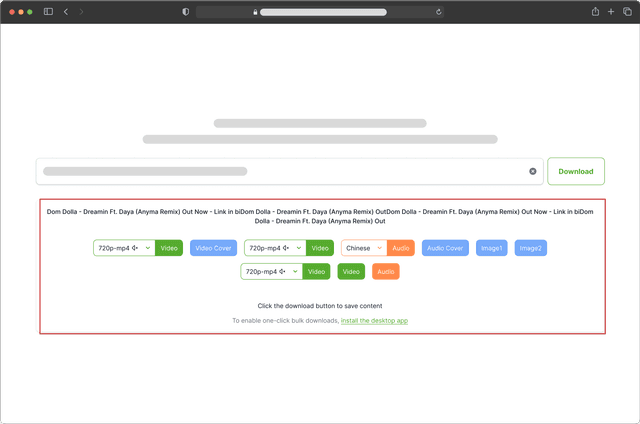
Task: Open the Share icon in the browser toolbar
Action: [x=595, y=11]
